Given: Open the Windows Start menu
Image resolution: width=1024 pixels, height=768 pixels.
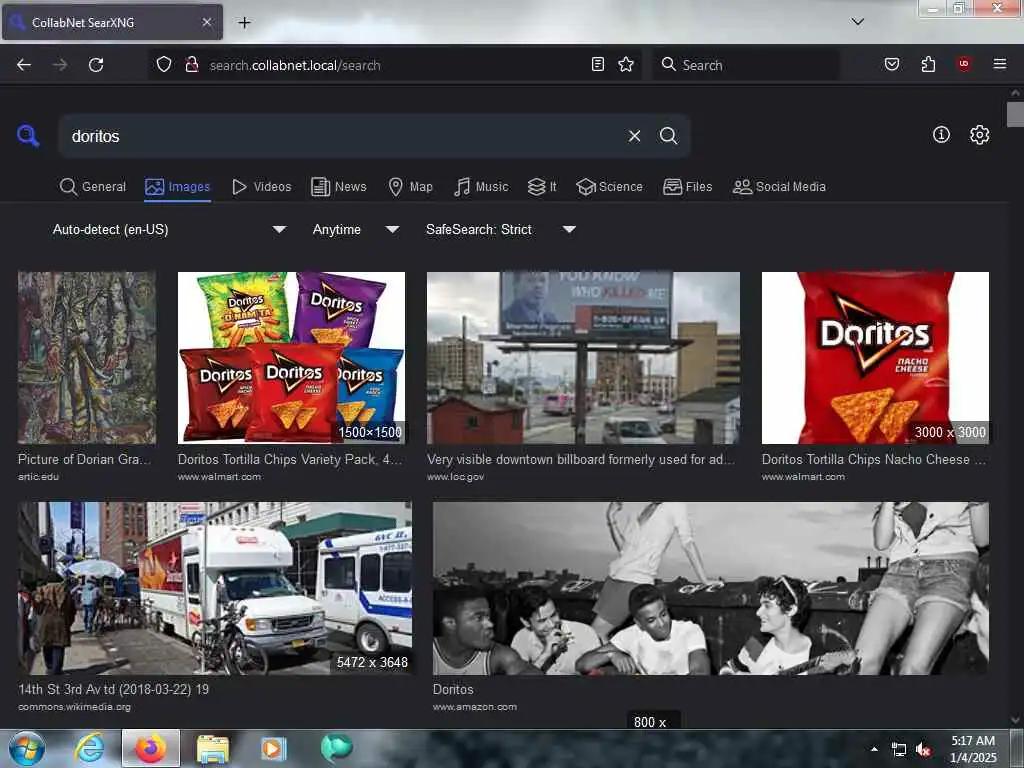Looking at the screenshot, I should tap(27, 748).
